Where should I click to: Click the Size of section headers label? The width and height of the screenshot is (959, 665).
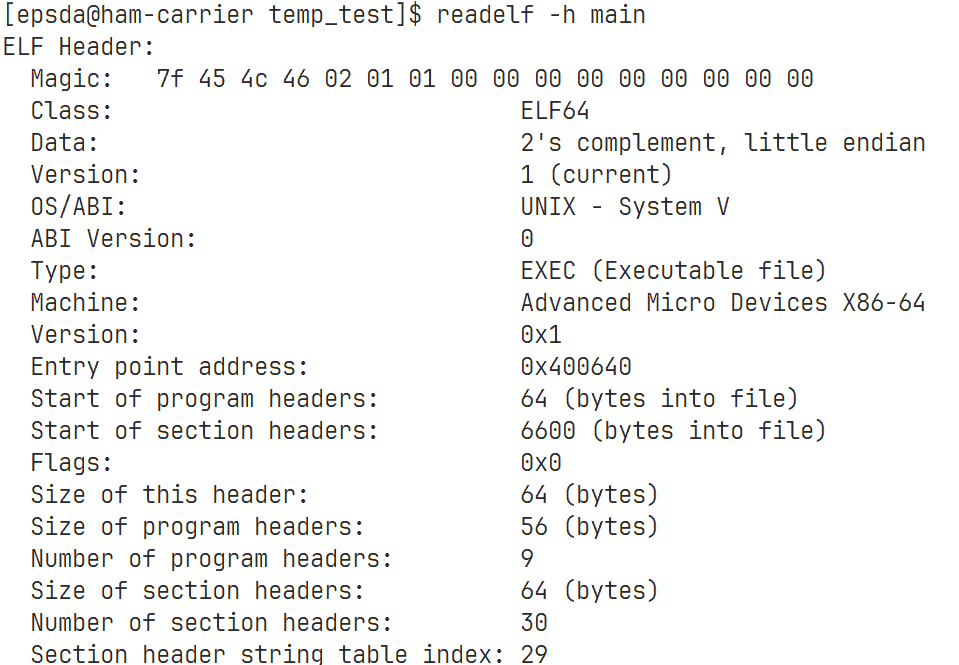(198, 590)
